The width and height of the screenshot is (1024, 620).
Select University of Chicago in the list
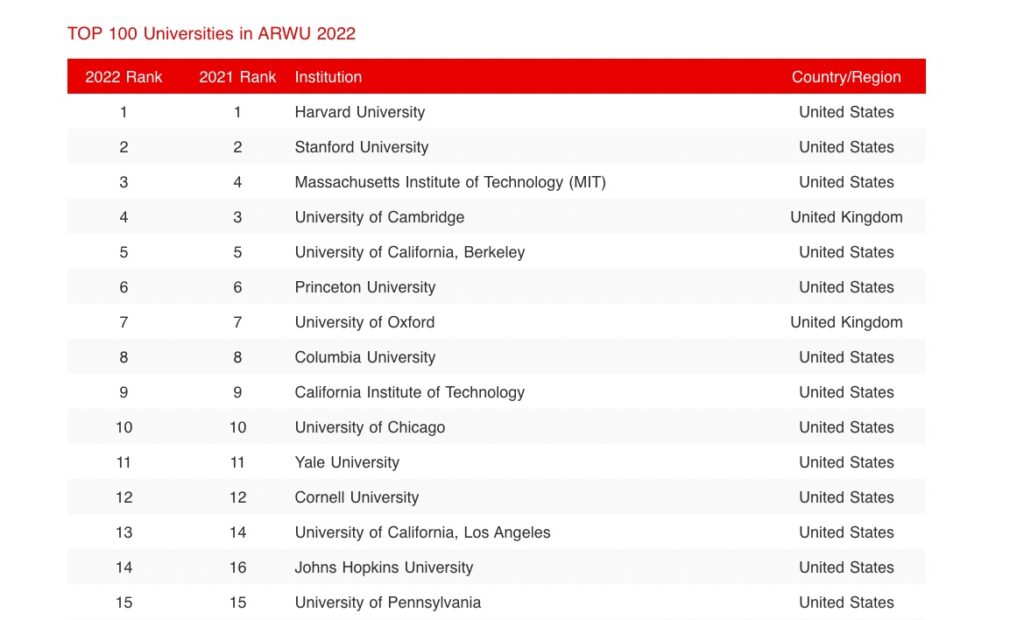[x=370, y=427]
